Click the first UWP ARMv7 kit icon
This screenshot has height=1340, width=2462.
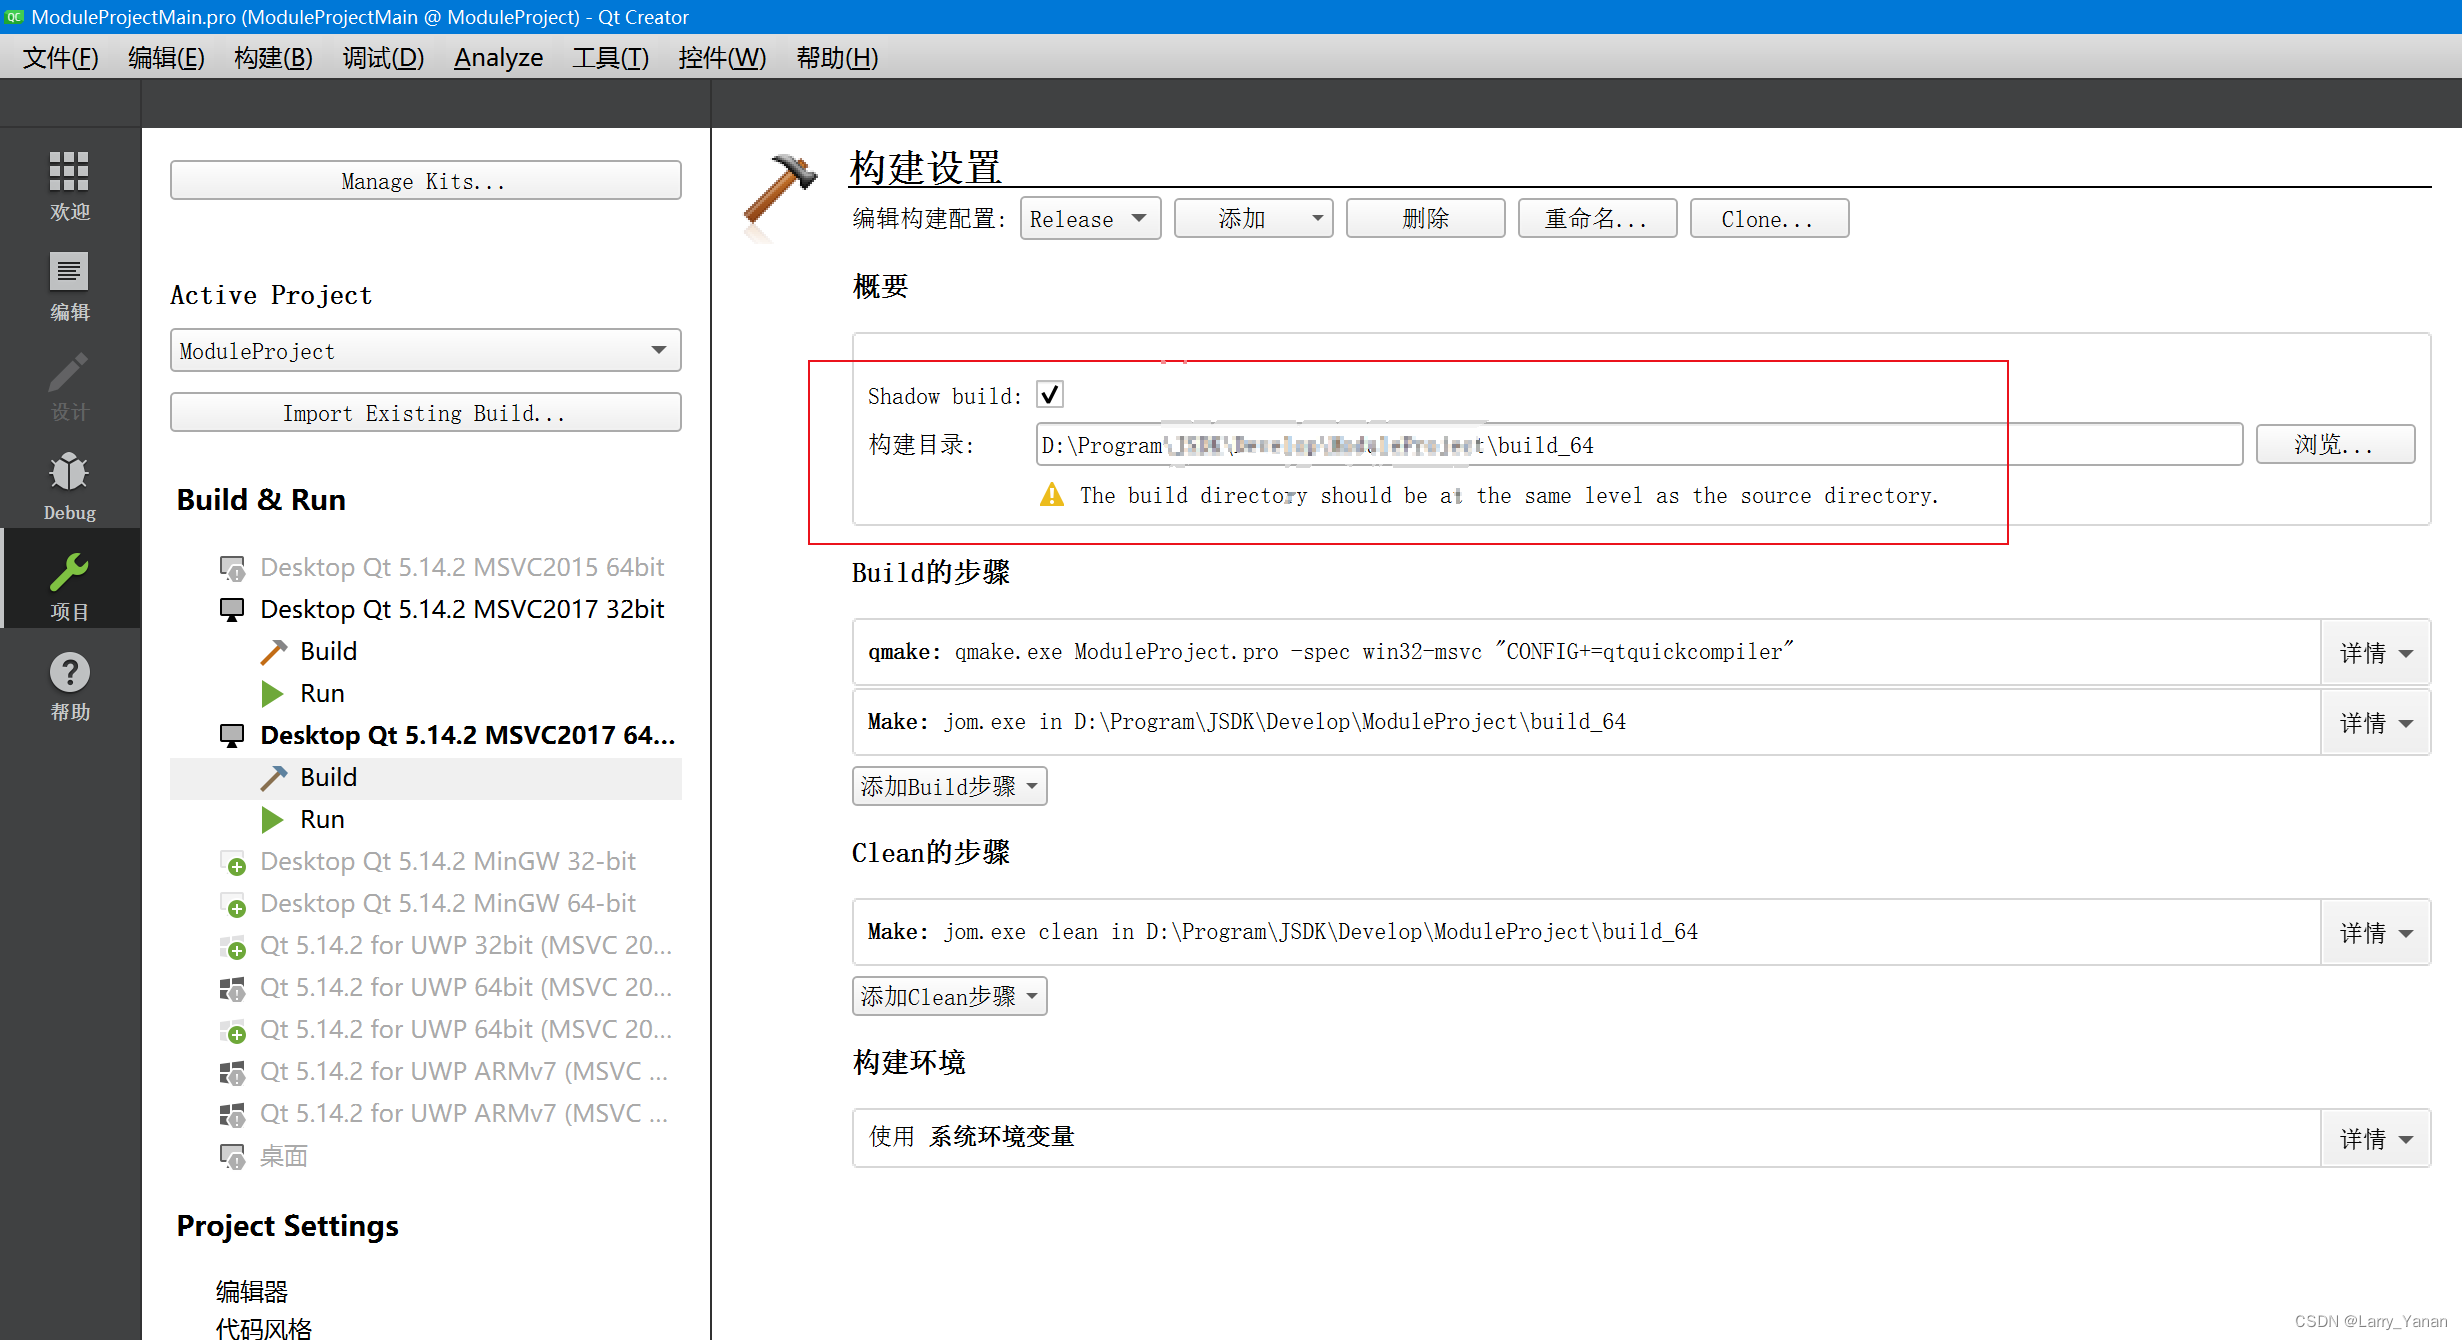(x=232, y=1072)
